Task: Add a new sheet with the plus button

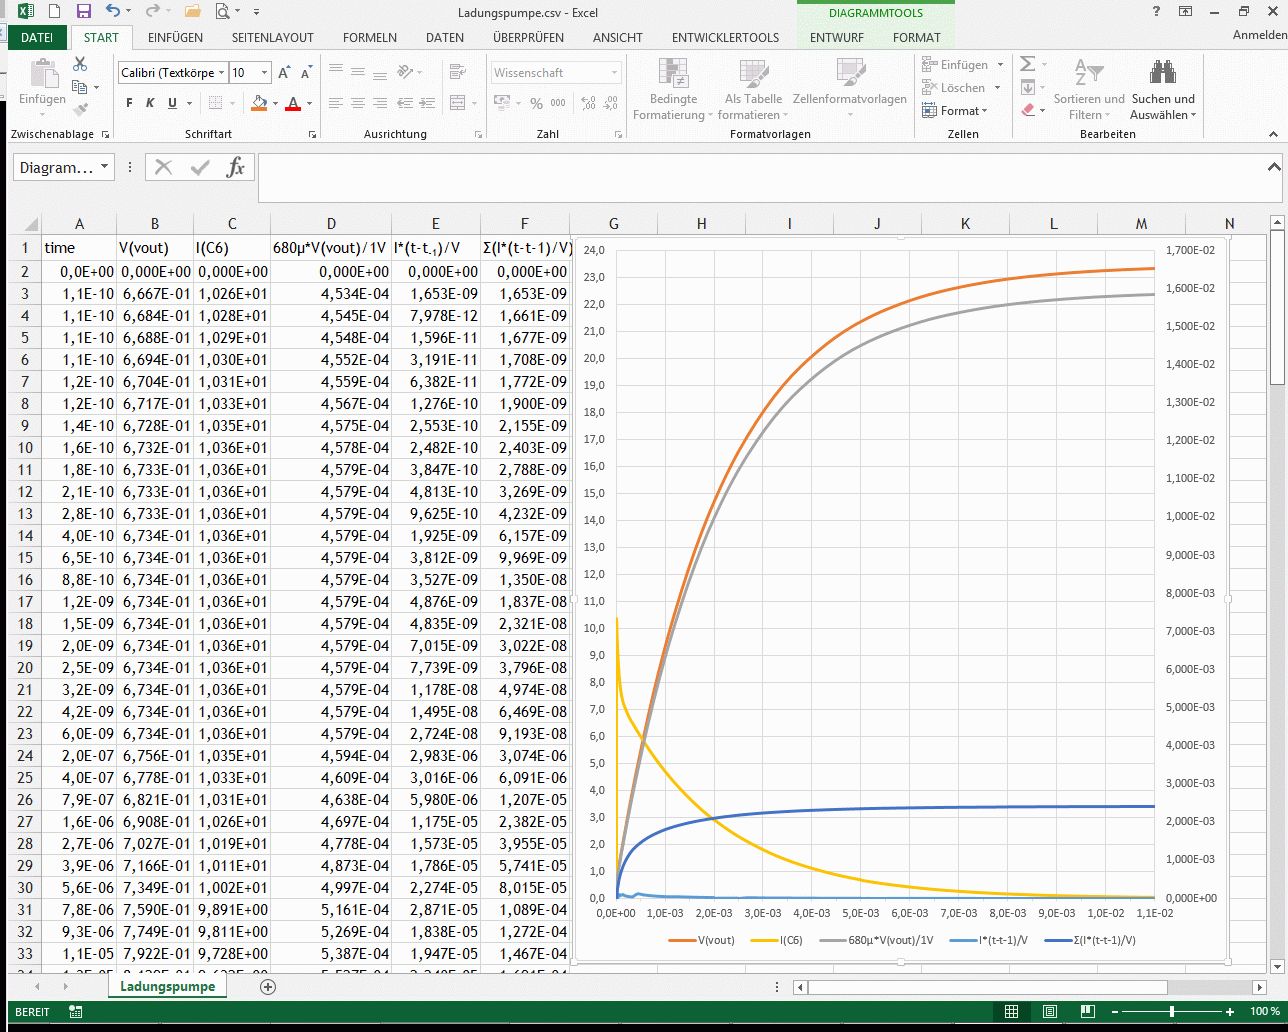Action: 267,987
